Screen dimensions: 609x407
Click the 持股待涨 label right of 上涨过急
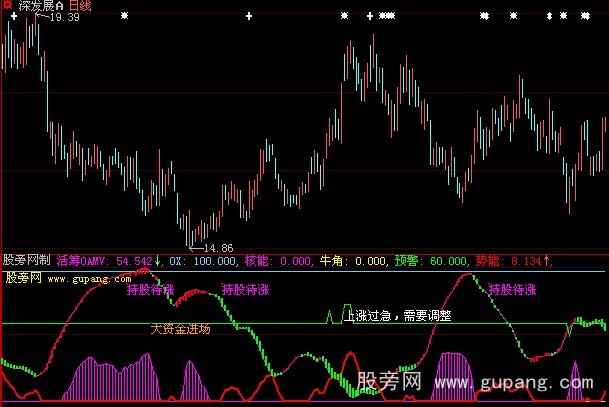(x=512, y=290)
